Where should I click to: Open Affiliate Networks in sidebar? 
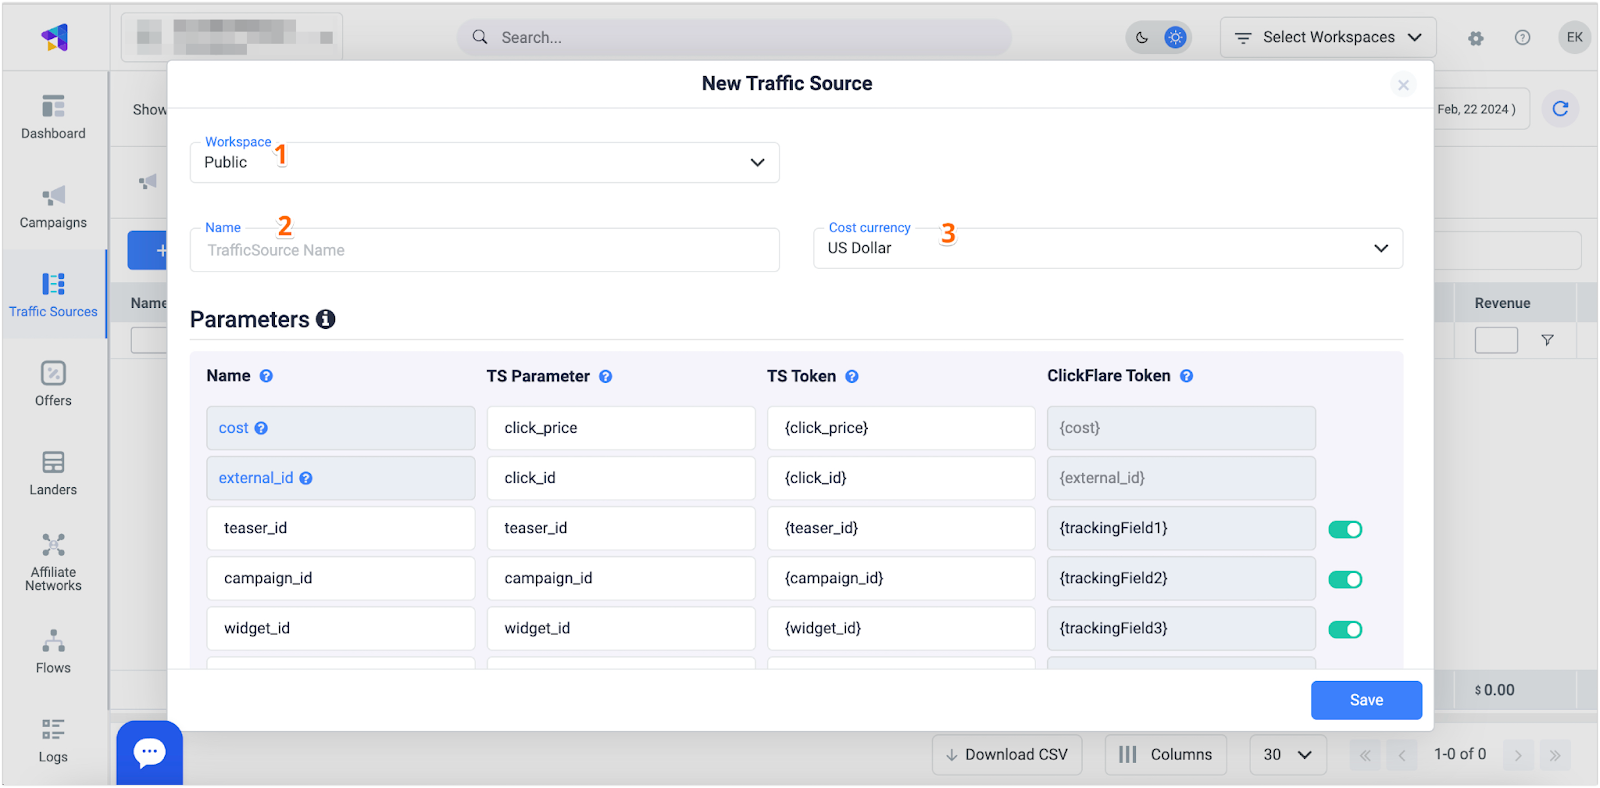(54, 562)
